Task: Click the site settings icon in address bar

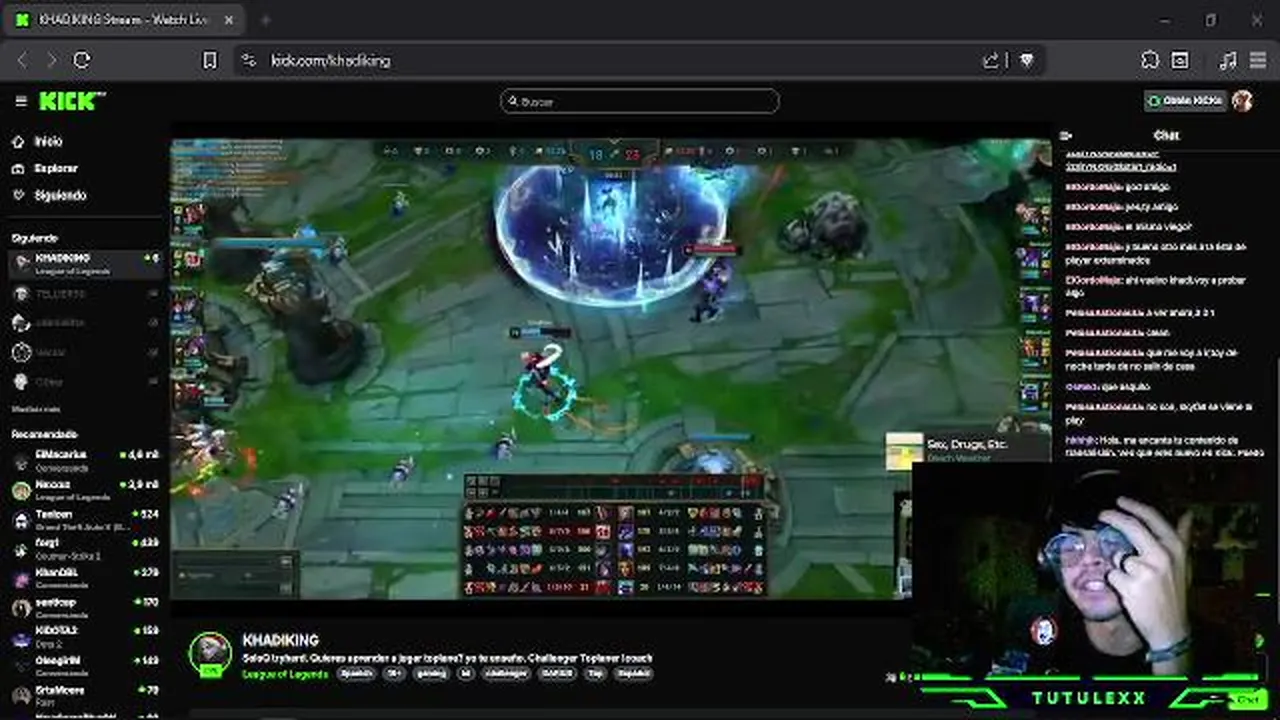Action: pos(249,60)
